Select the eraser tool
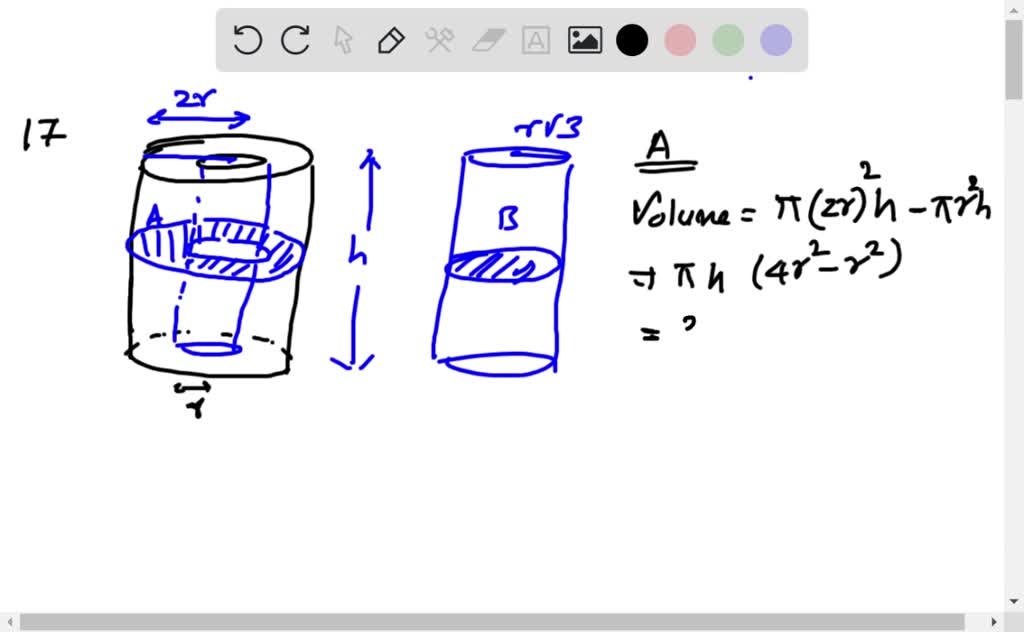 [487, 40]
